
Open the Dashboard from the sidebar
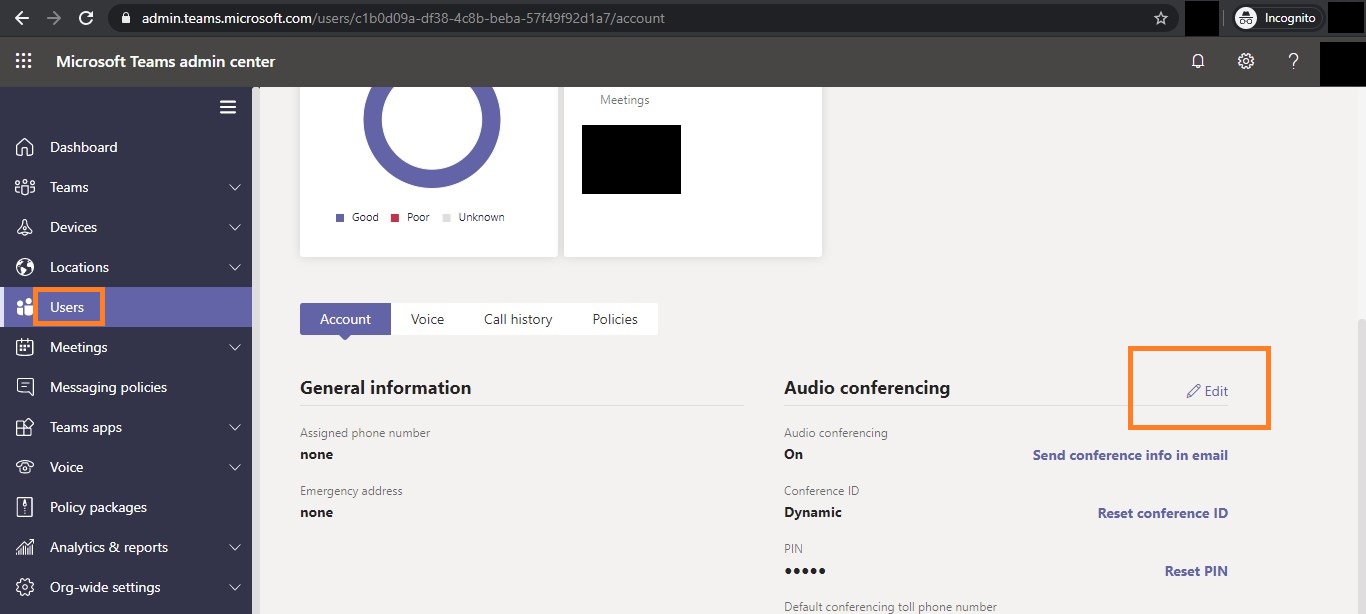24,147
